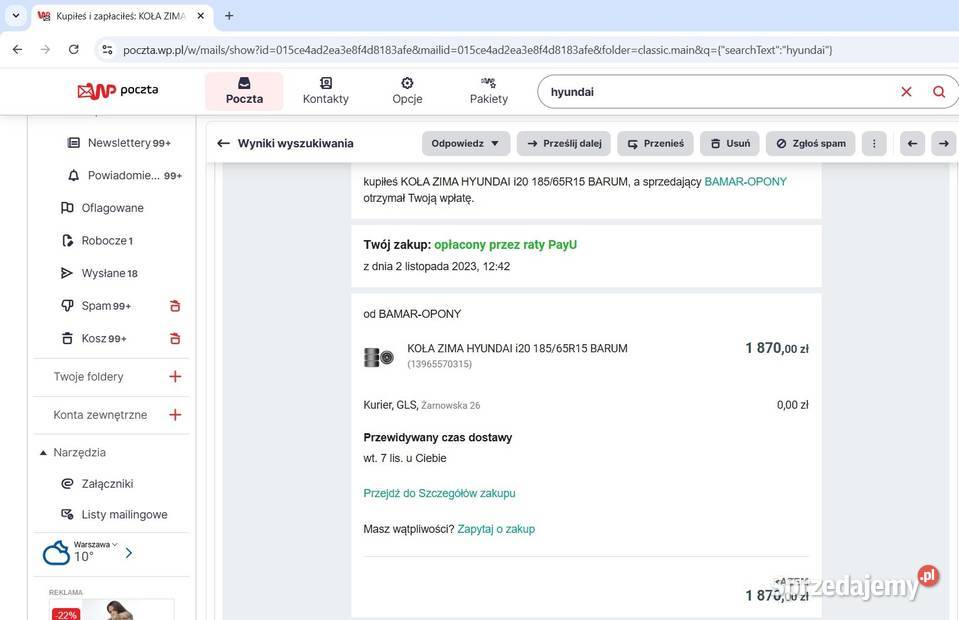
Task: Select the 'Kurier, GLS' delivery line
Action: pyautogui.click(x=422, y=405)
